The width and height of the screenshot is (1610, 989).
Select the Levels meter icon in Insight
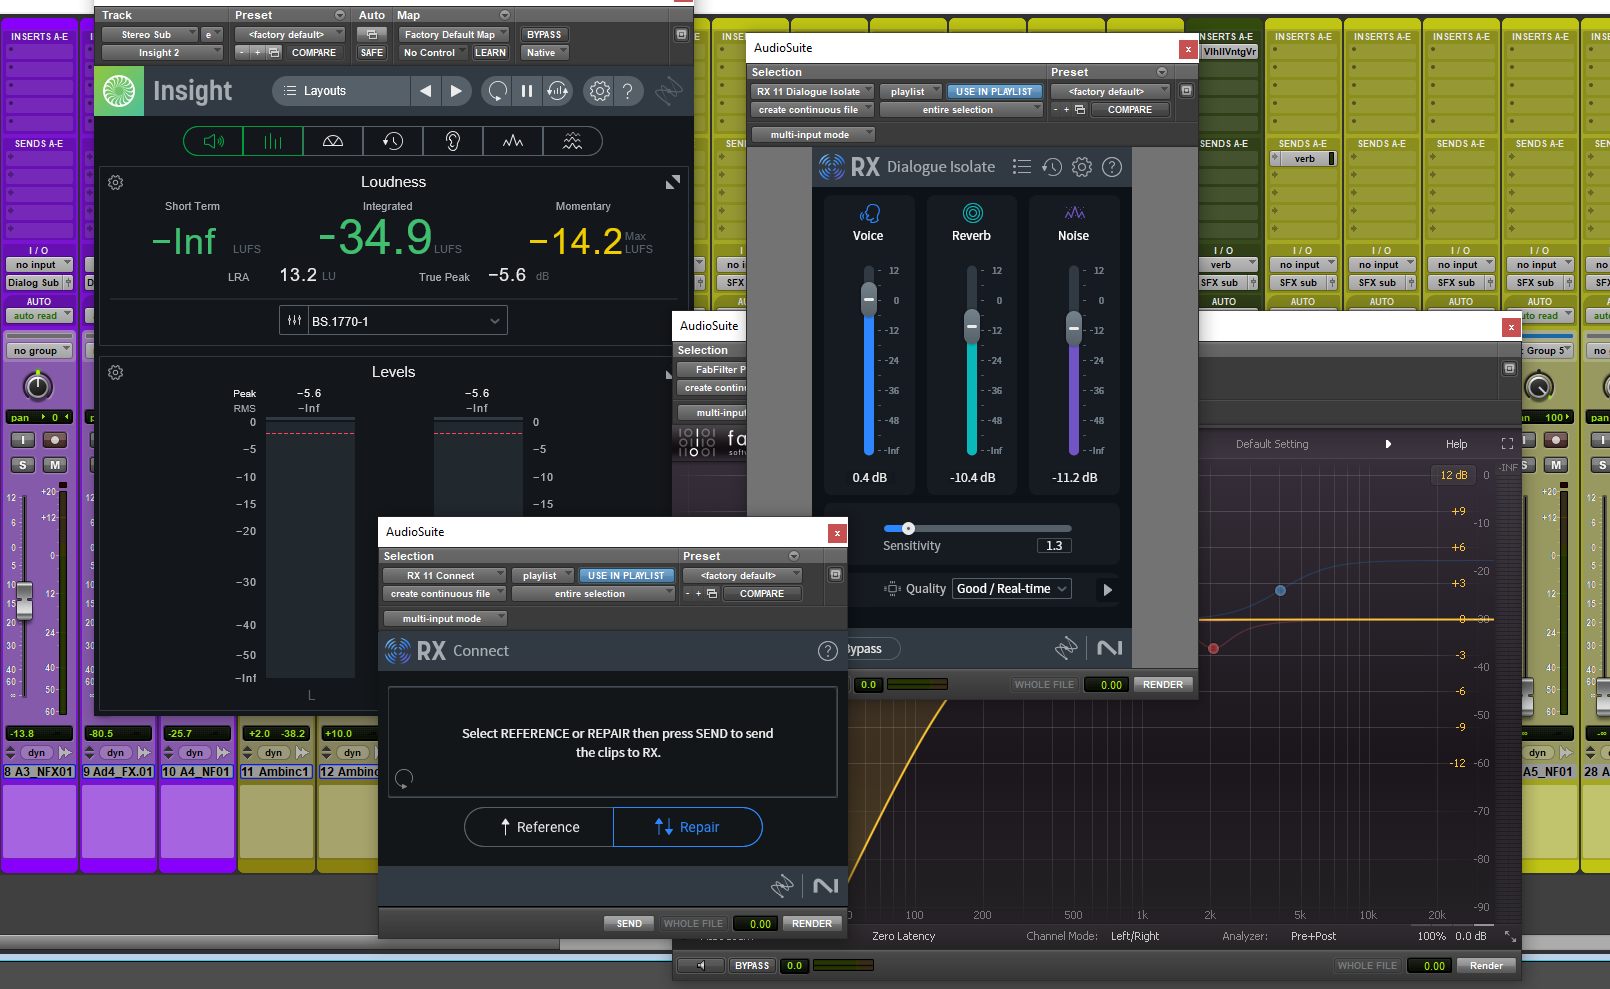click(x=273, y=141)
